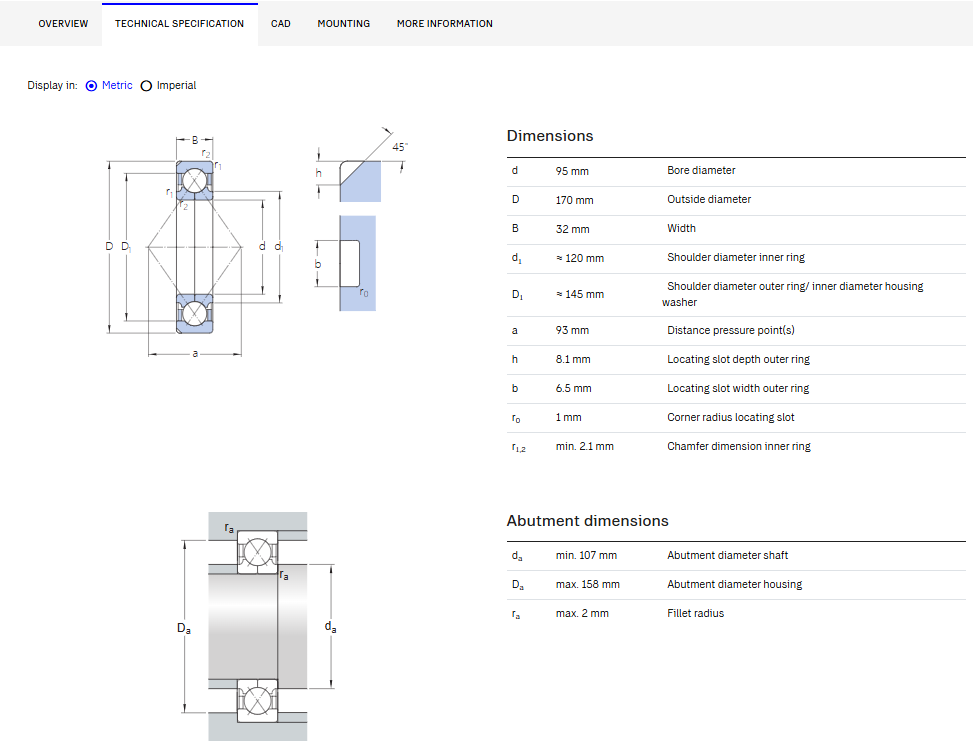Click the 1 mm corner radius value
973x751 pixels.
[x=568, y=418]
